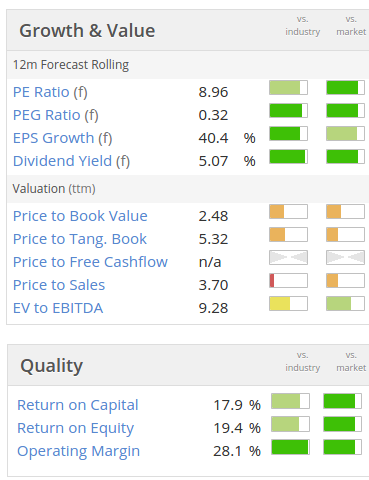Select the Price to Tang. Book link
This screenshot has height=480, width=369.
pos(80,239)
